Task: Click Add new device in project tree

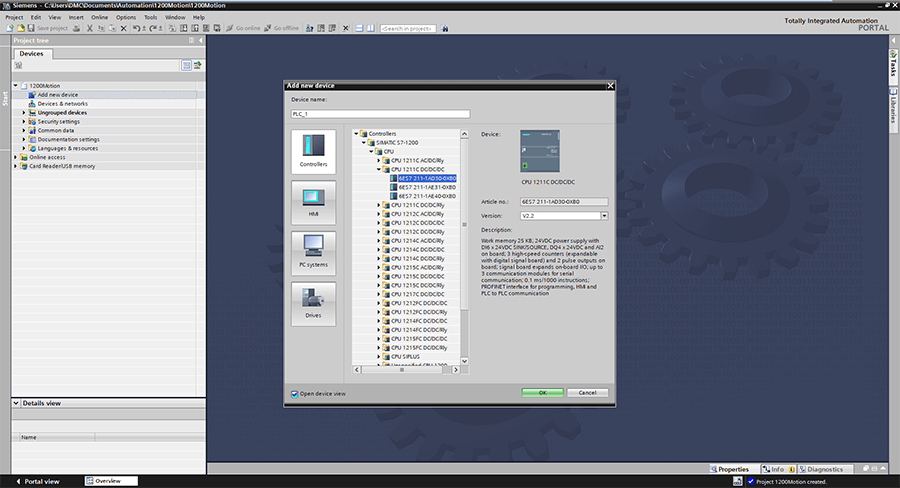Action: pyautogui.click(x=57, y=95)
